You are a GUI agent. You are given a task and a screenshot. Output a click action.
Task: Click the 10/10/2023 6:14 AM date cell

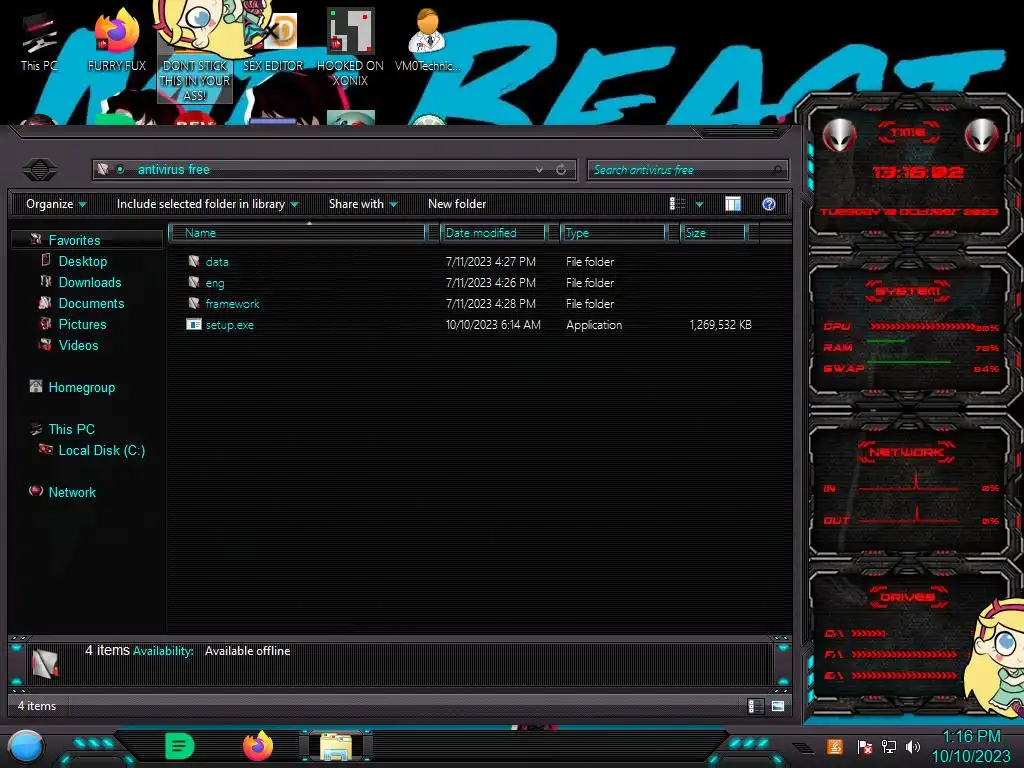[493, 325]
